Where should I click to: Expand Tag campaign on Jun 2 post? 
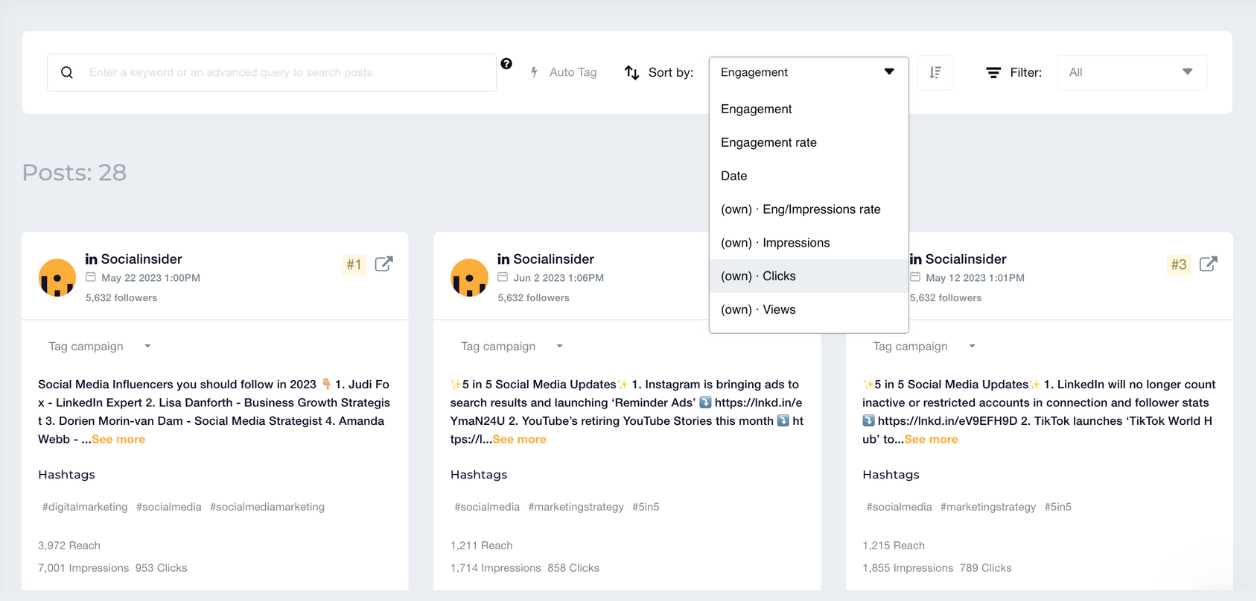512,346
